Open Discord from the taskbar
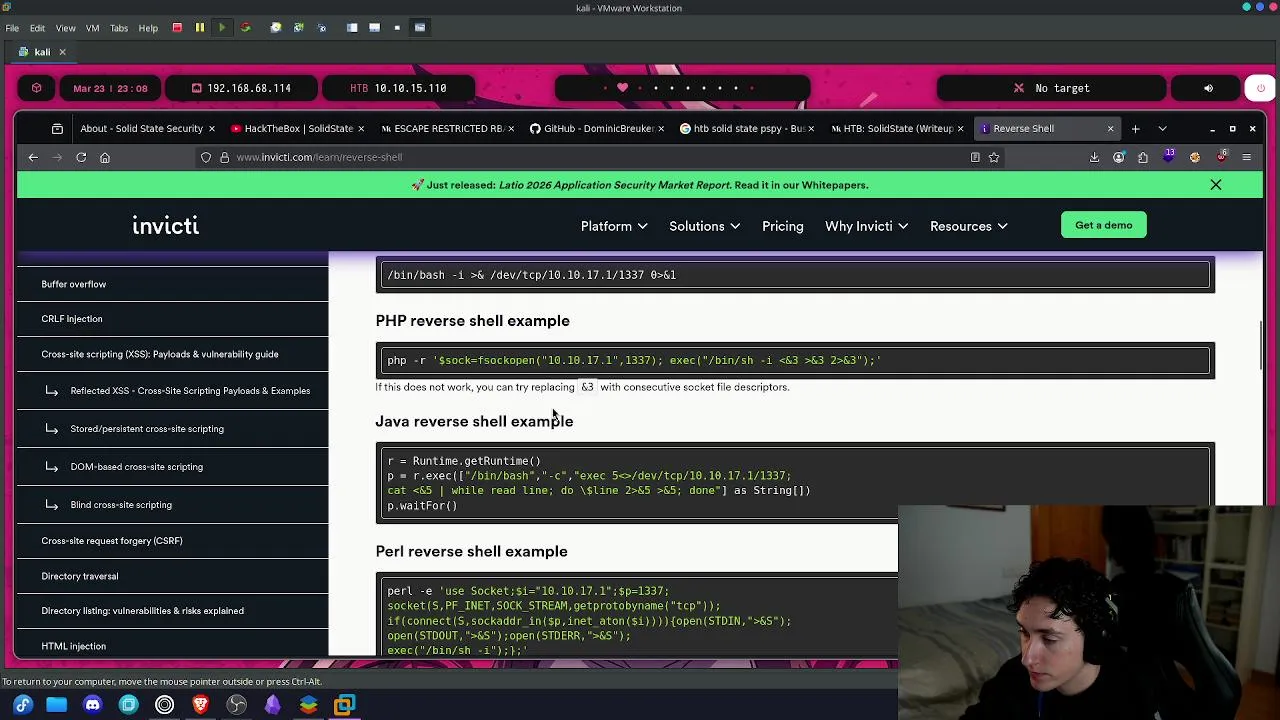This screenshot has width=1280, height=720. tap(92, 705)
